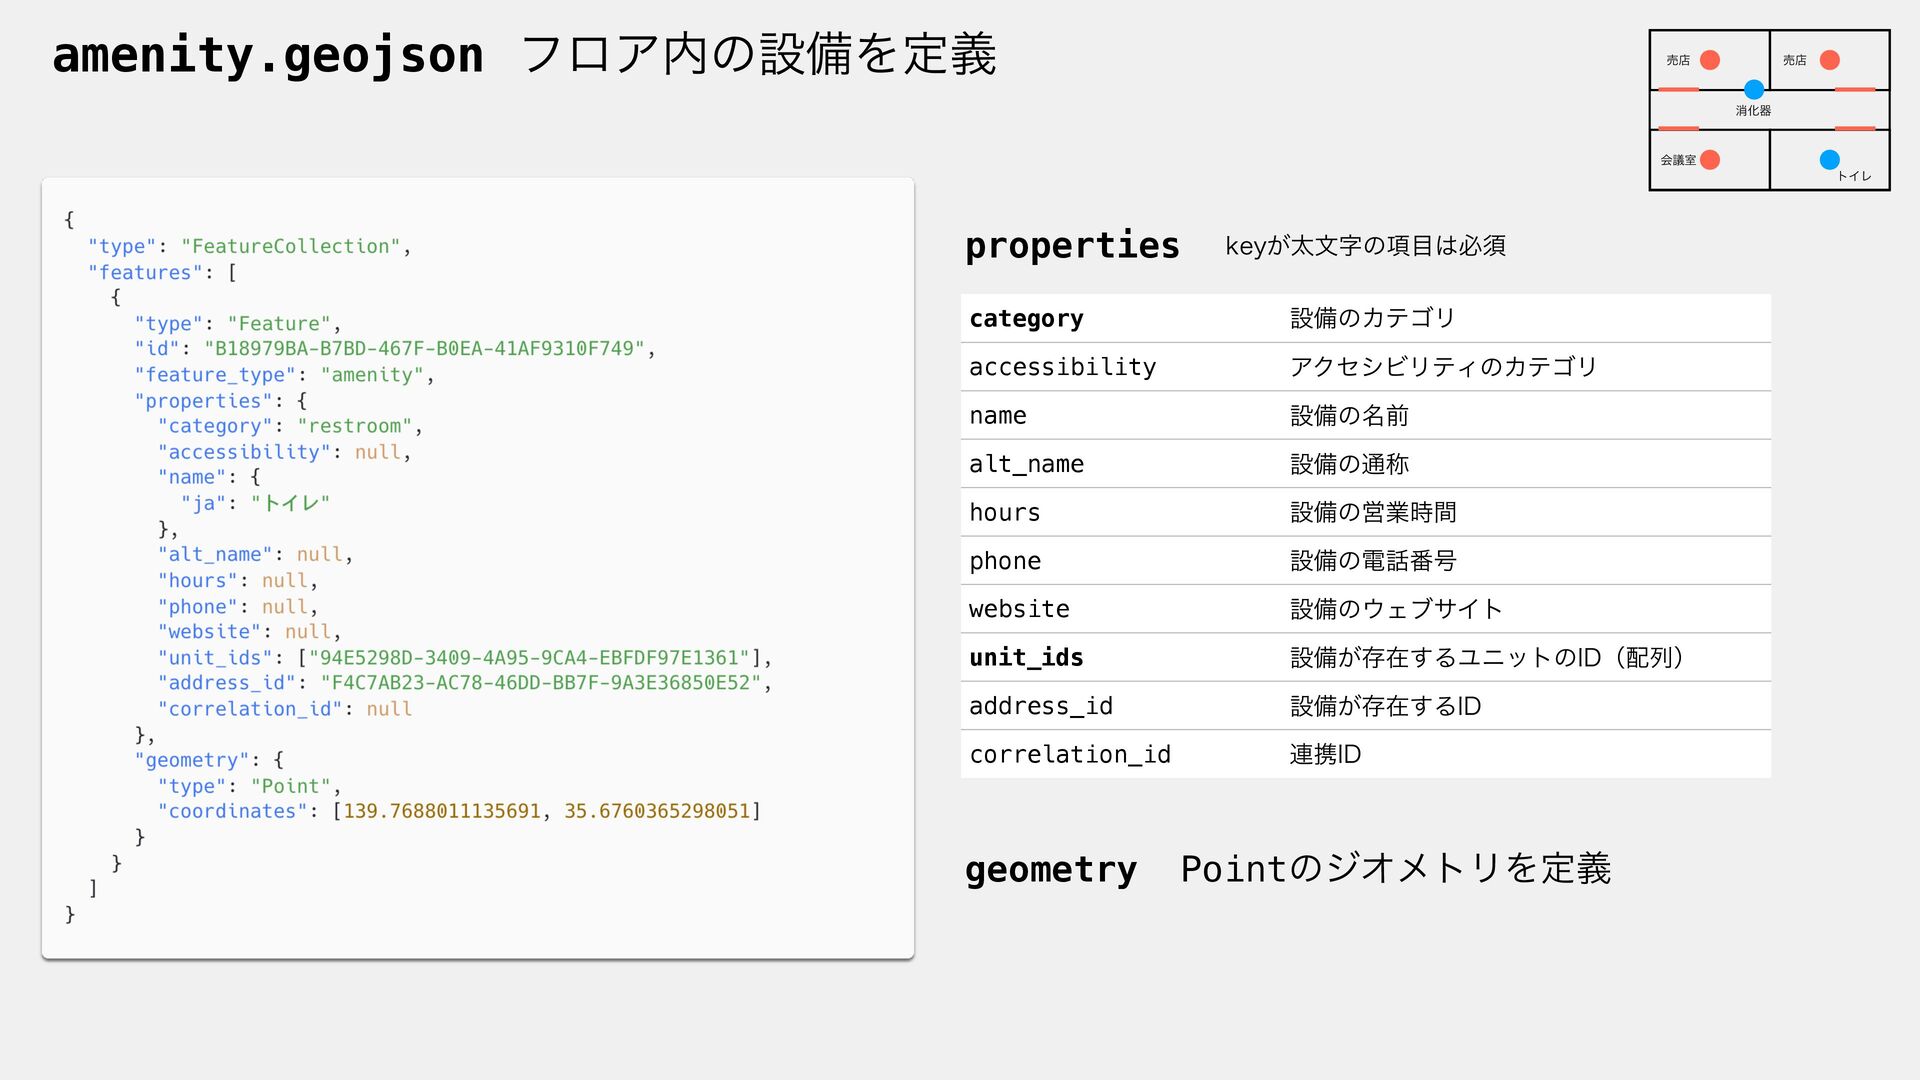Image resolution: width=1920 pixels, height=1080 pixels.
Task: Click the blue dot above the トイレ label
Action: [1830, 159]
